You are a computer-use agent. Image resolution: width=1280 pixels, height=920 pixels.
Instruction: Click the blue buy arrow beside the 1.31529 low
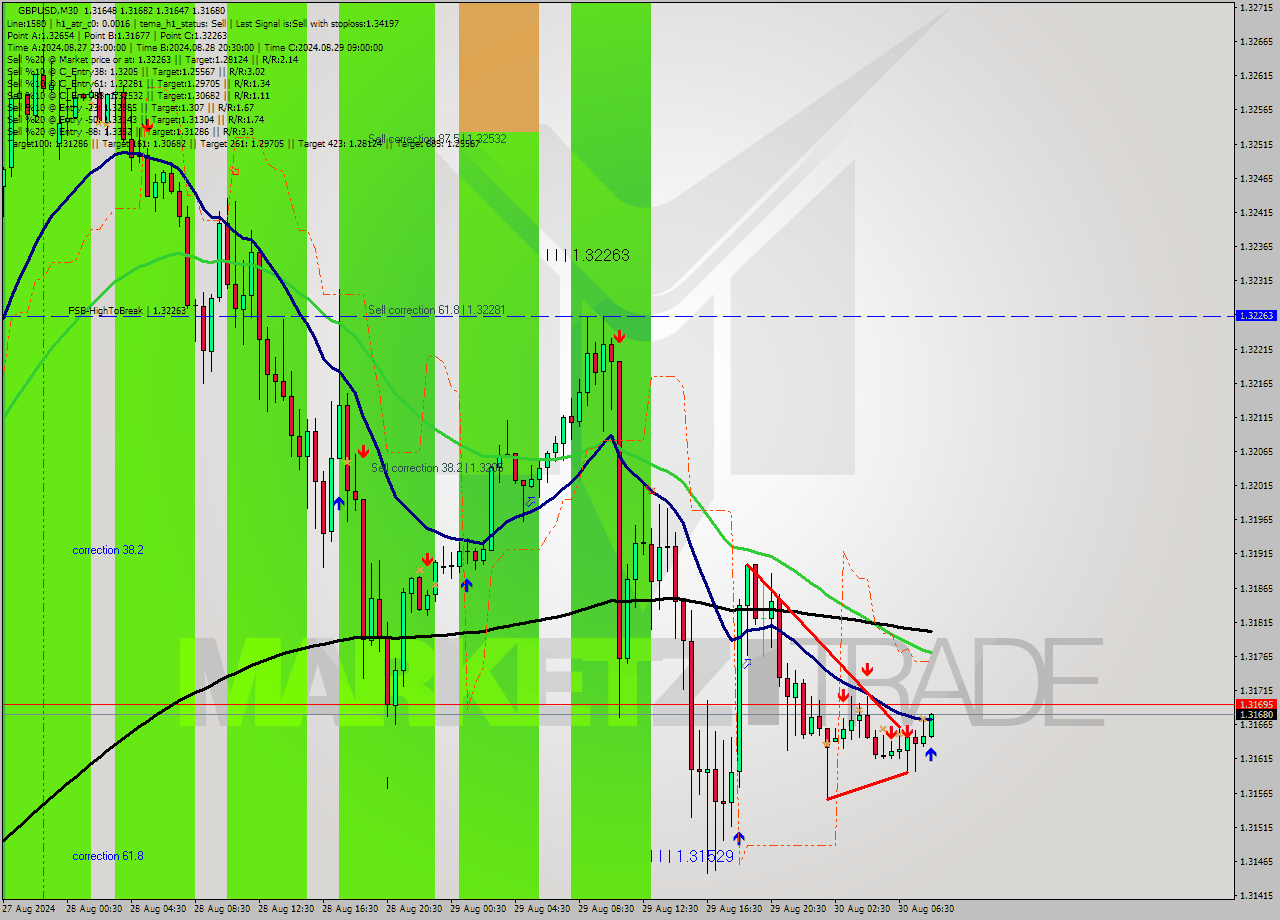pyautogui.click(x=739, y=838)
